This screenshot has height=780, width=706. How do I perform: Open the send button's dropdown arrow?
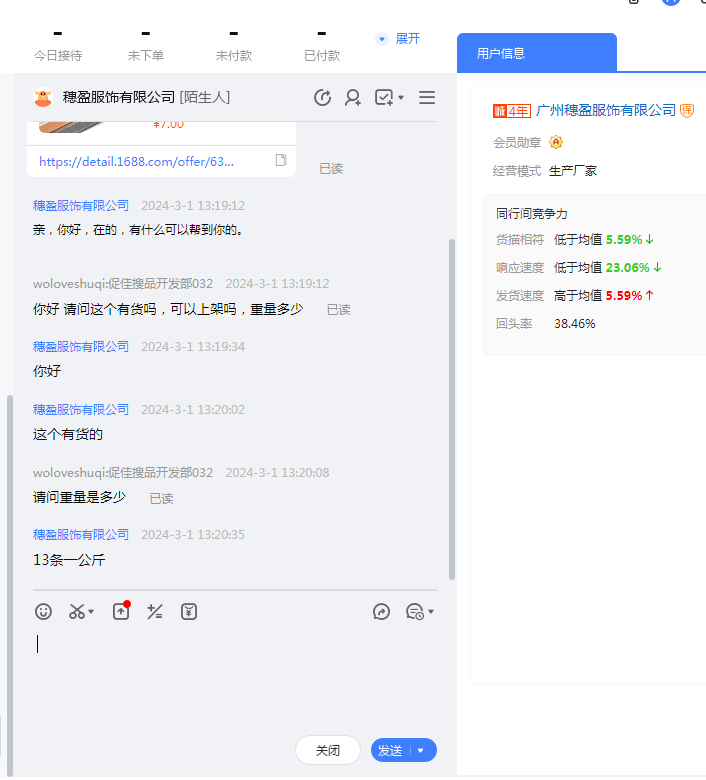421,750
